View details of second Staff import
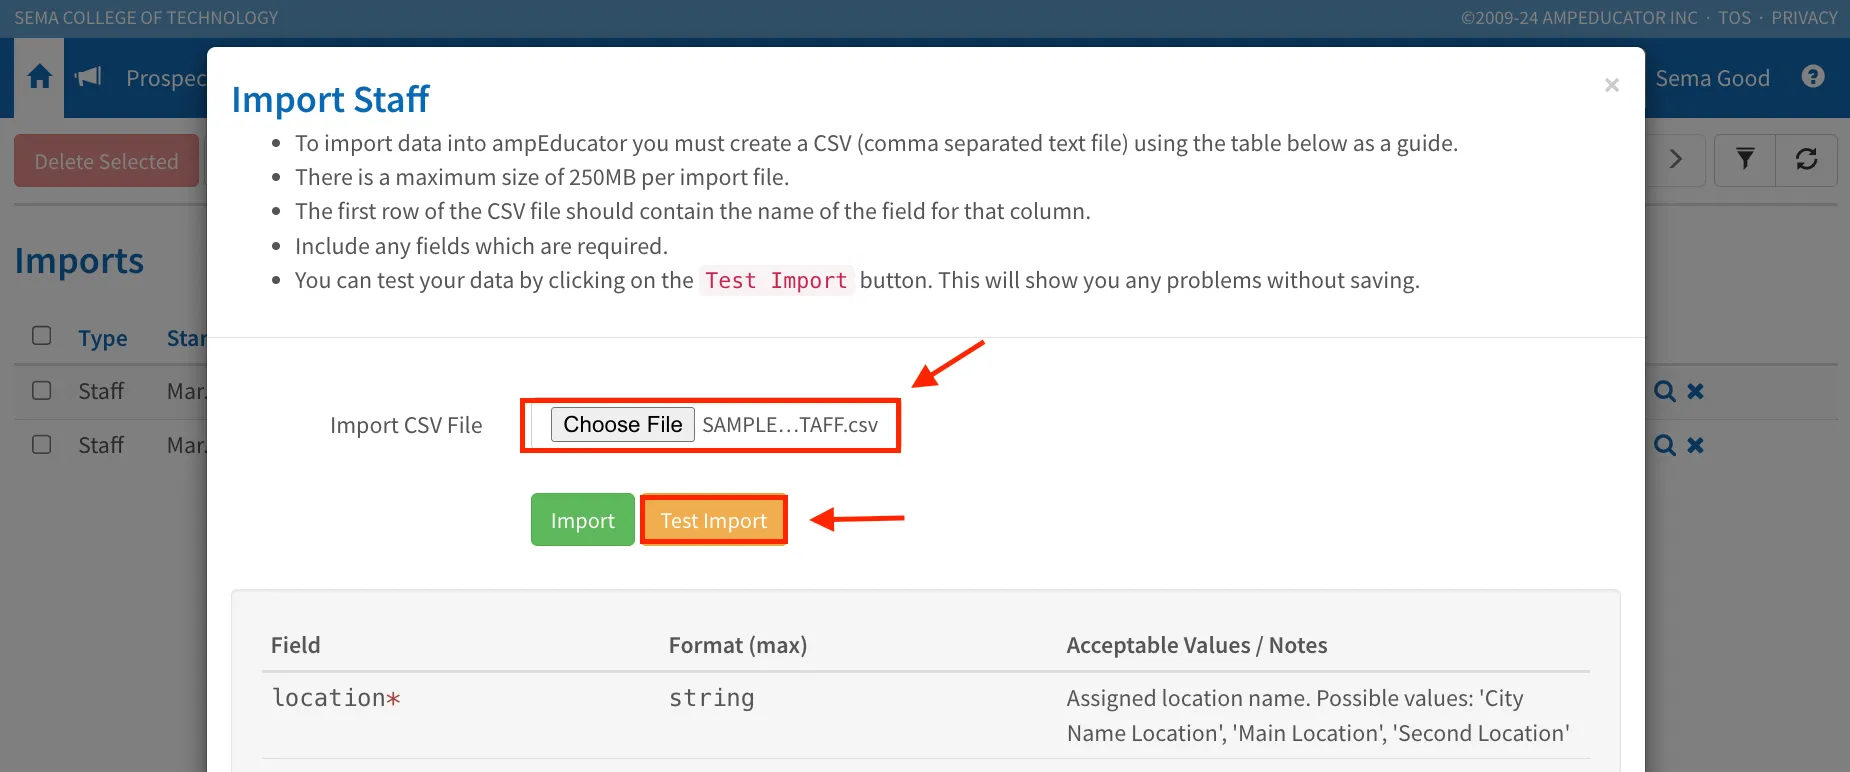 [x=1664, y=445]
